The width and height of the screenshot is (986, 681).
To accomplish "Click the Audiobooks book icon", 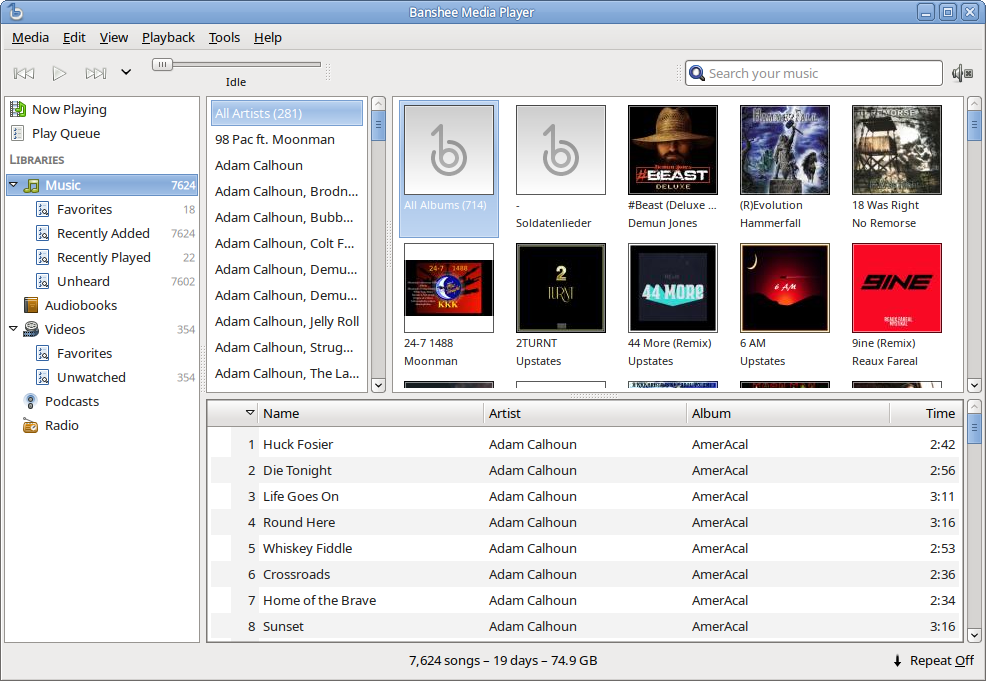I will coord(31,305).
